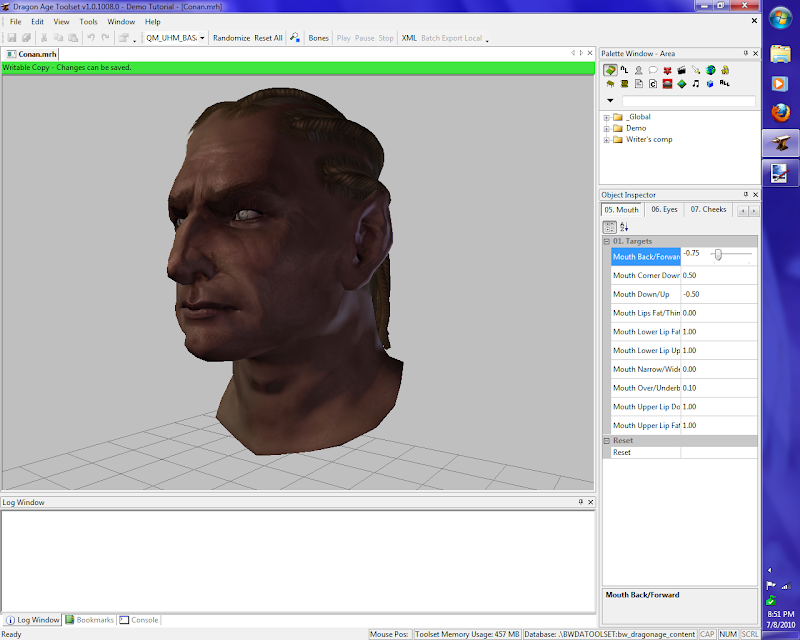Switch to the 06. Eyes tab

pyautogui.click(x=664, y=210)
